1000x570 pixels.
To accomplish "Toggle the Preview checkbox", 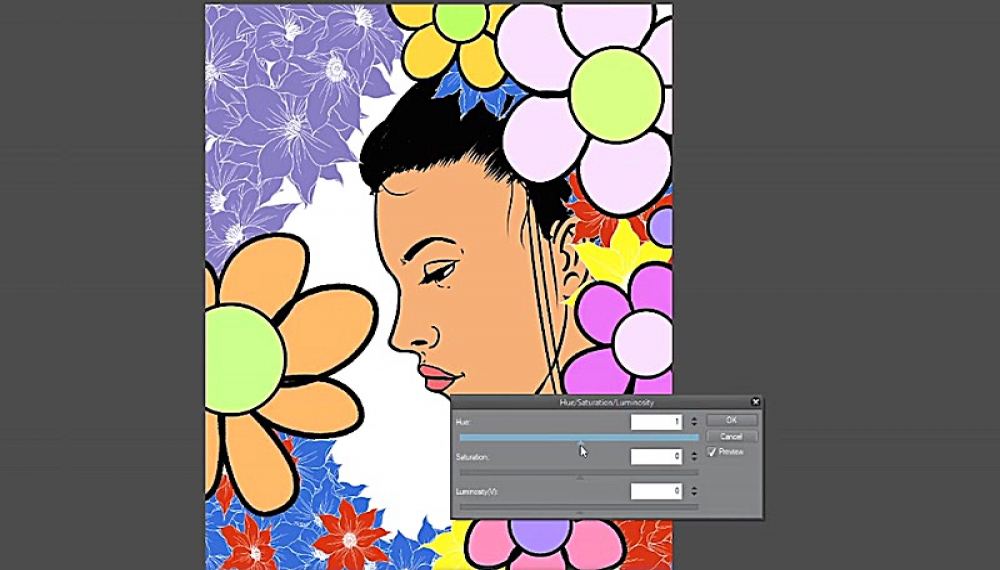I will (x=712, y=452).
